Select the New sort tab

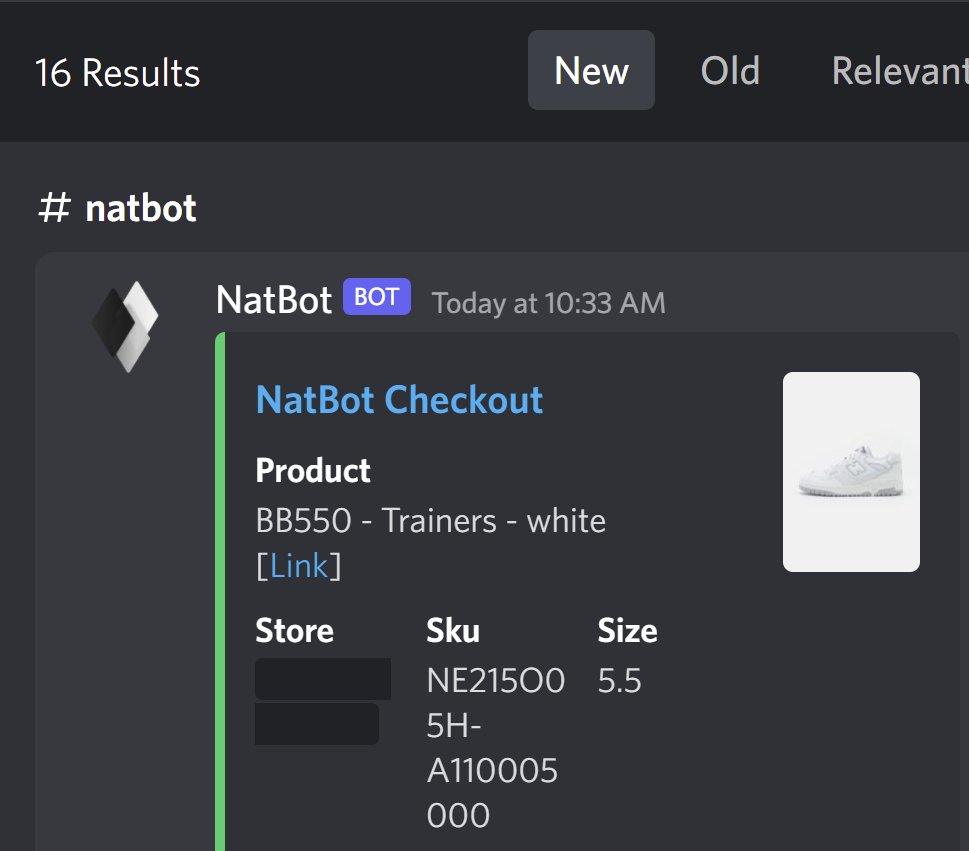click(x=591, y=70)
